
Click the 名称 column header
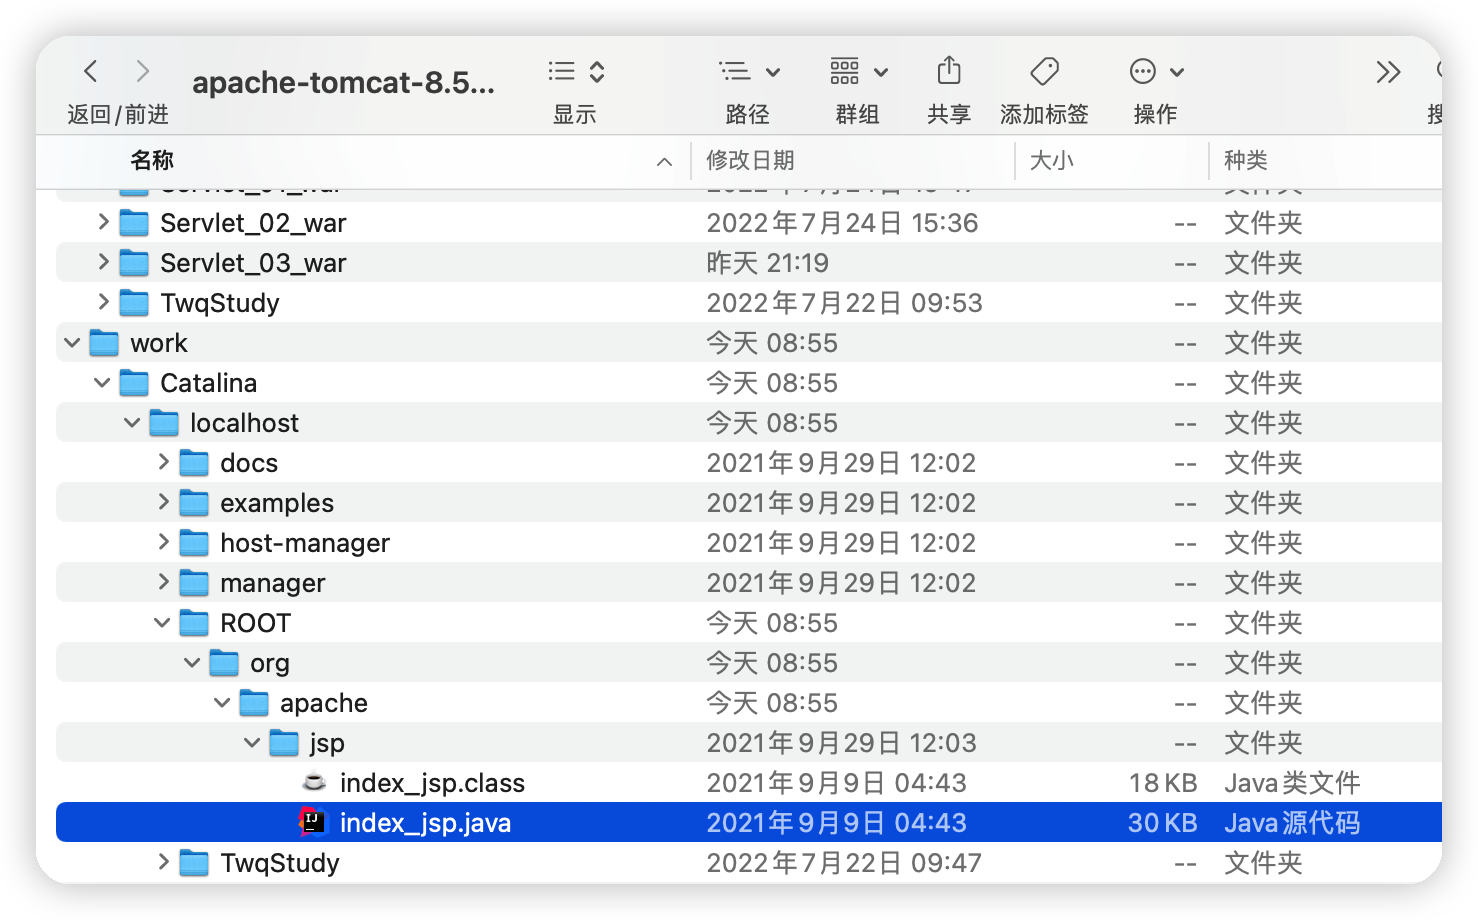coord(152,160)
